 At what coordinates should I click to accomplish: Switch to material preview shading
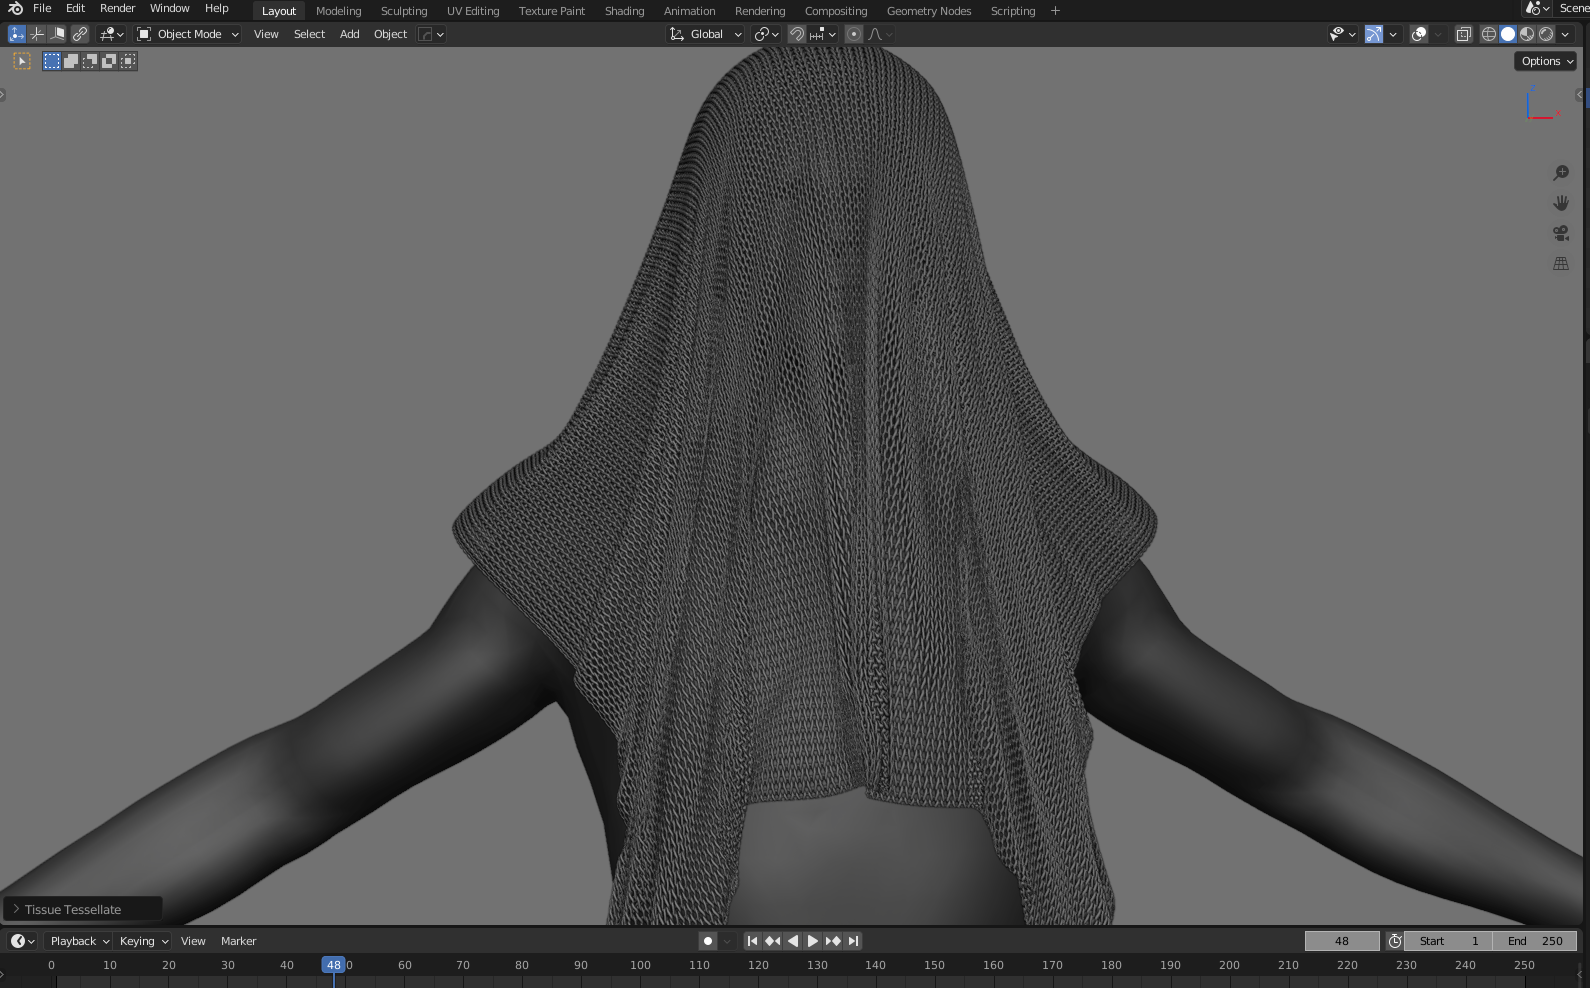point(1527,34)
